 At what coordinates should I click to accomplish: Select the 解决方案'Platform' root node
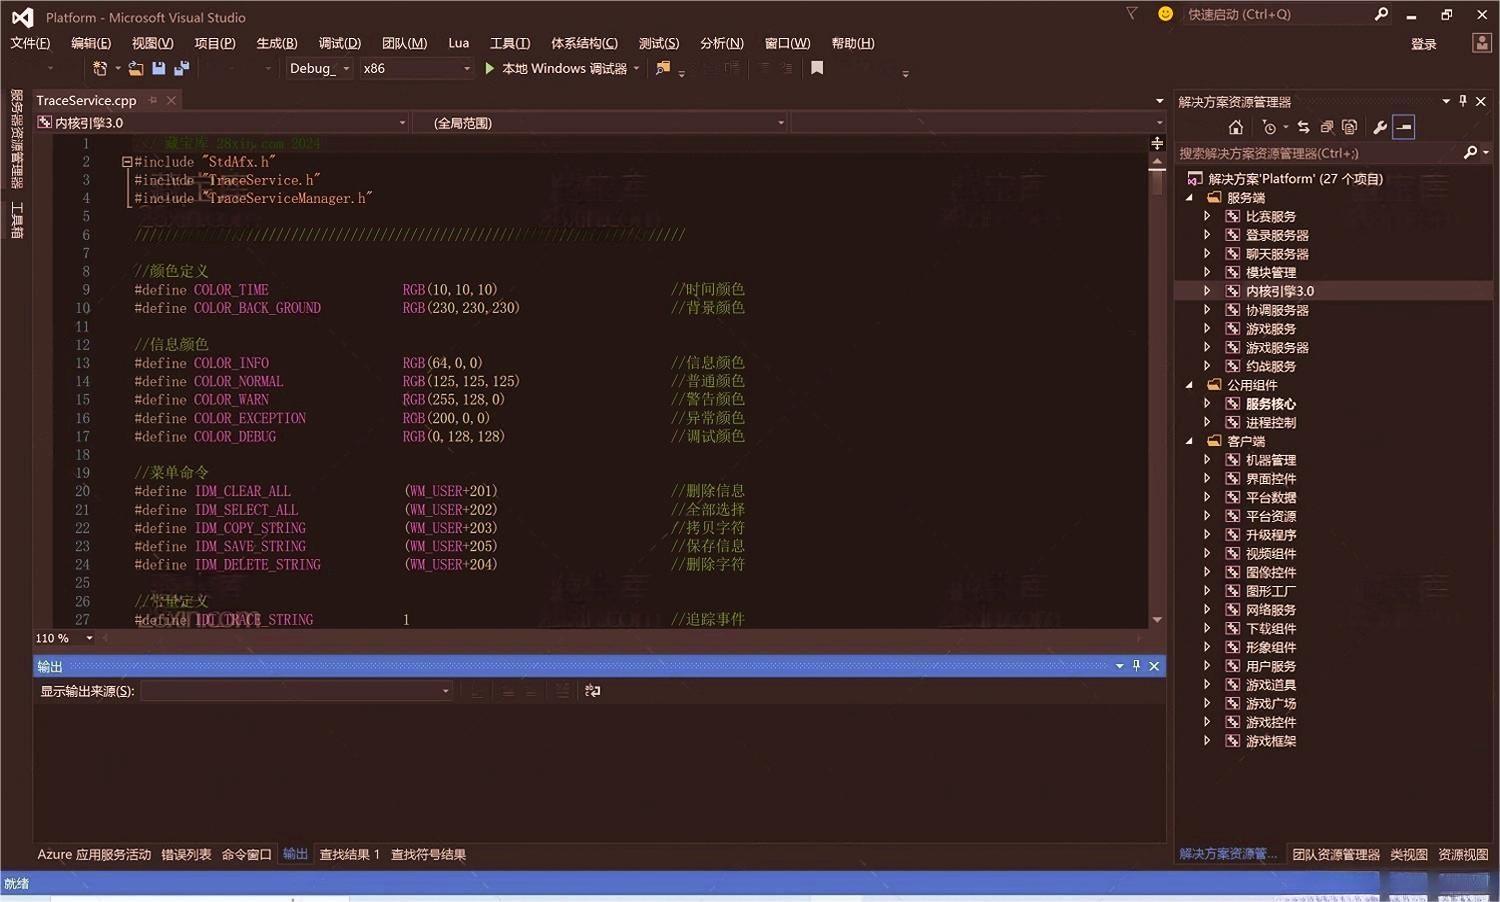pos(1296,179)
